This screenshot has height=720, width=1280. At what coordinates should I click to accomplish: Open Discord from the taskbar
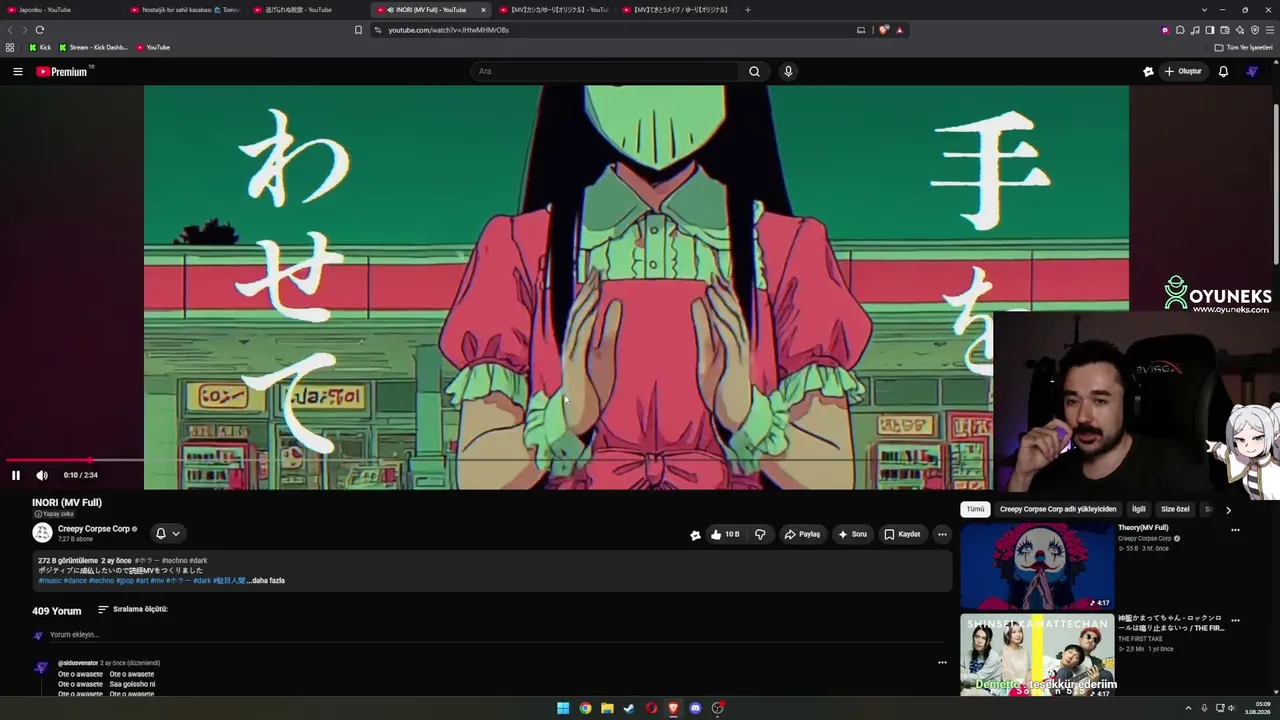pos(695,708)
